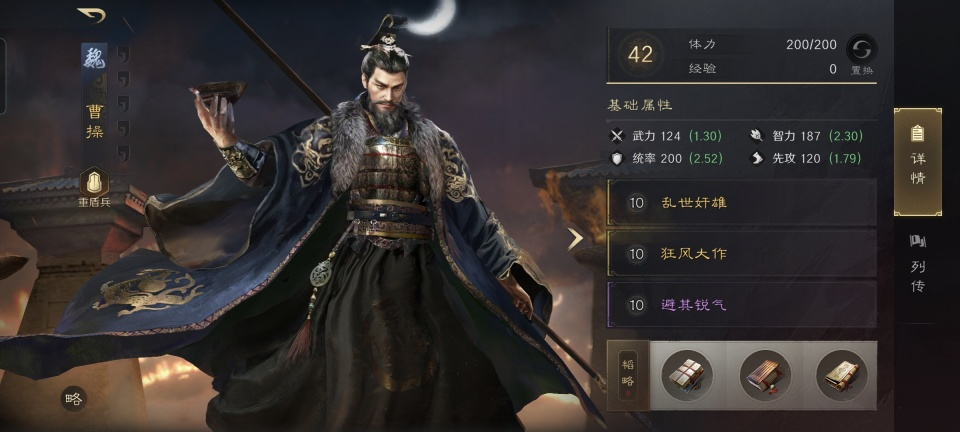Select the 重盾兵 troop type icon

coord(94,182)
